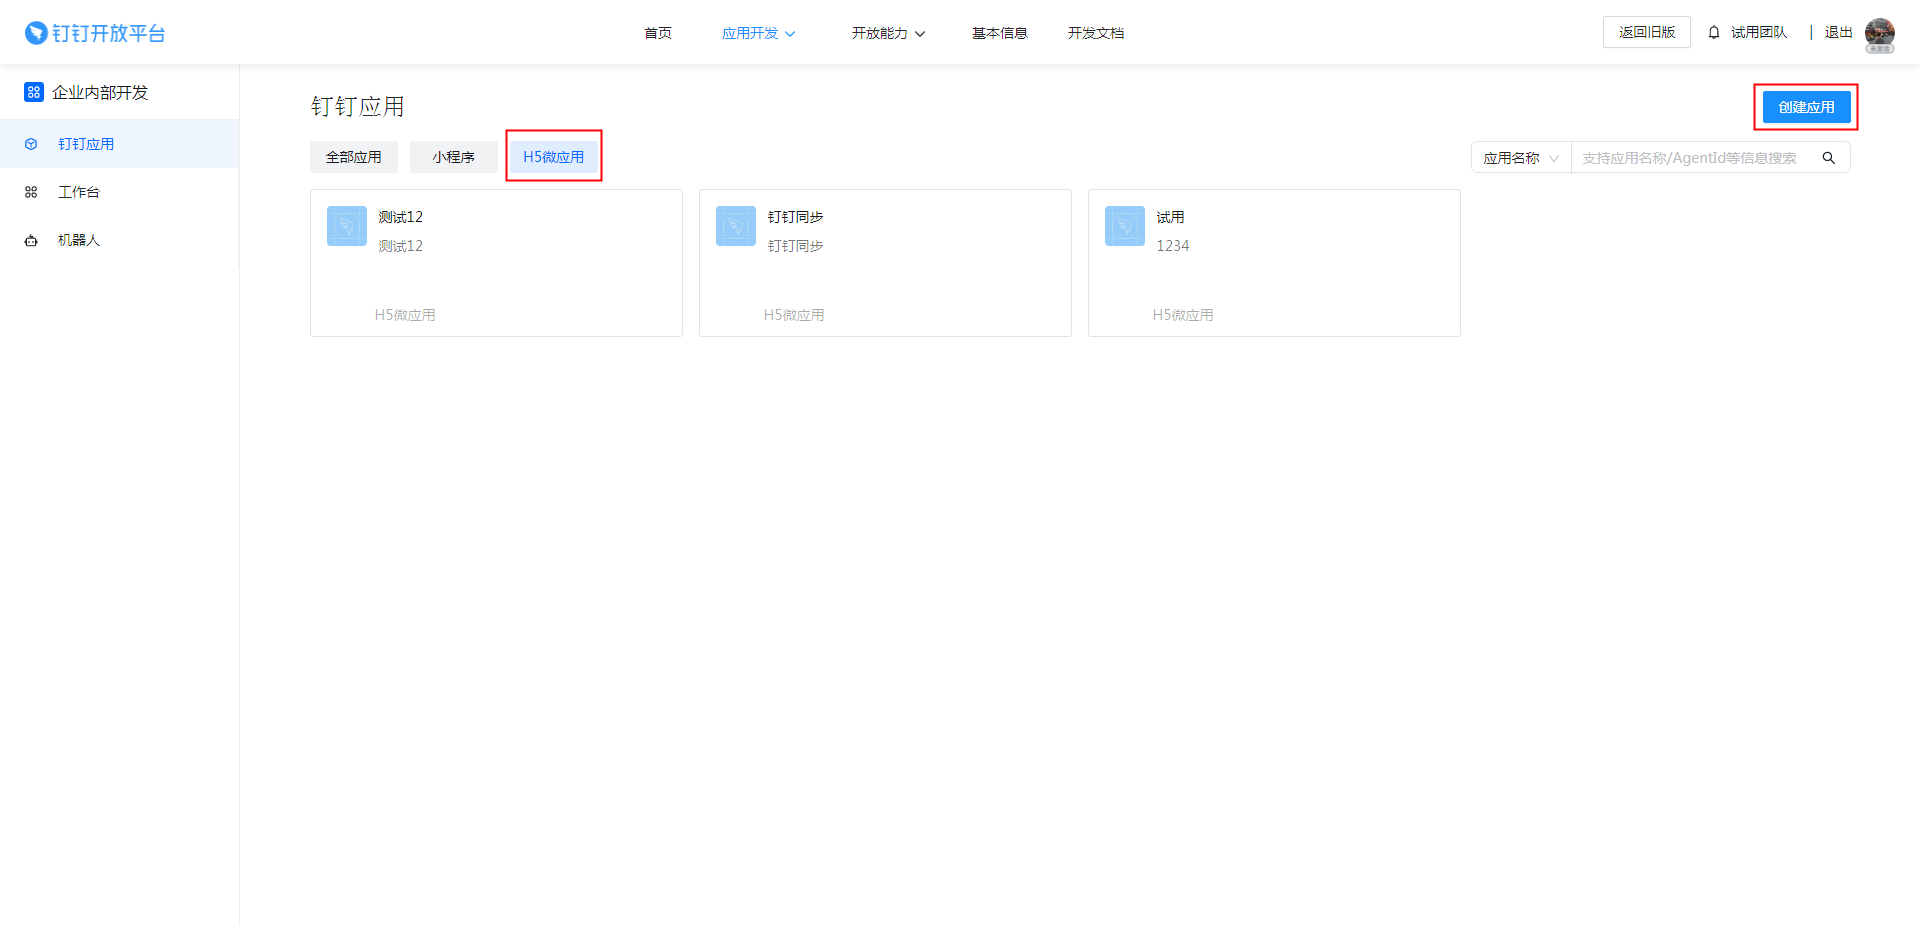Viewport: 1920px width, 926px height.
Task: Select 钉钉应用 in the sidebar
Action: (119, 144)
